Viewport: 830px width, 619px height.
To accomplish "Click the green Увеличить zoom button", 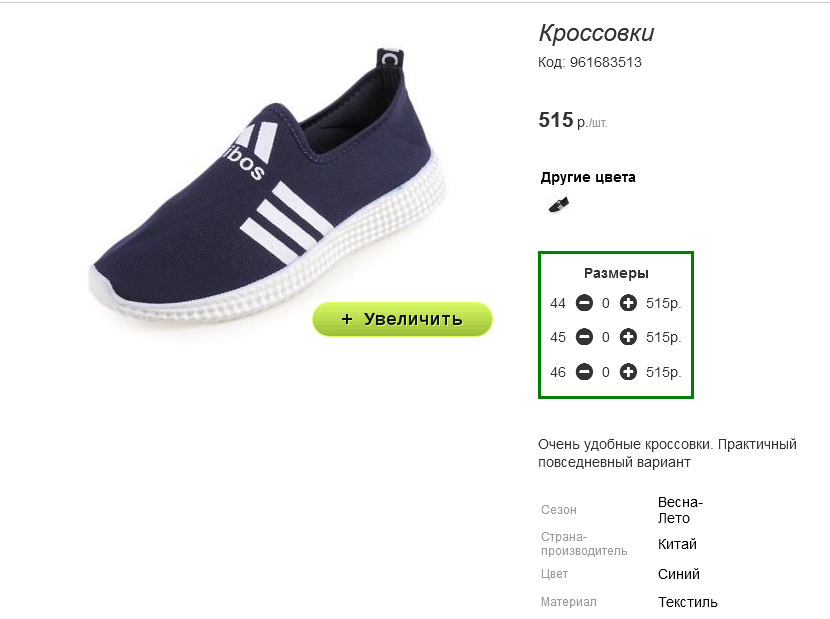I will tap(402, 319).
